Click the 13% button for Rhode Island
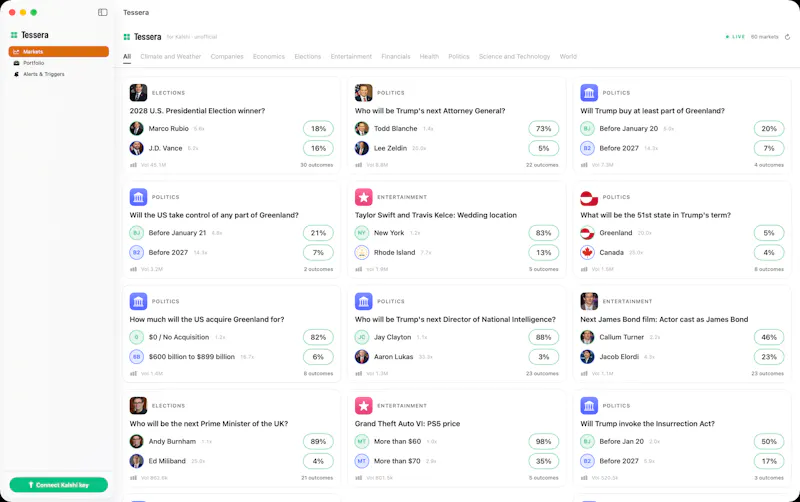 coord(544,253)
